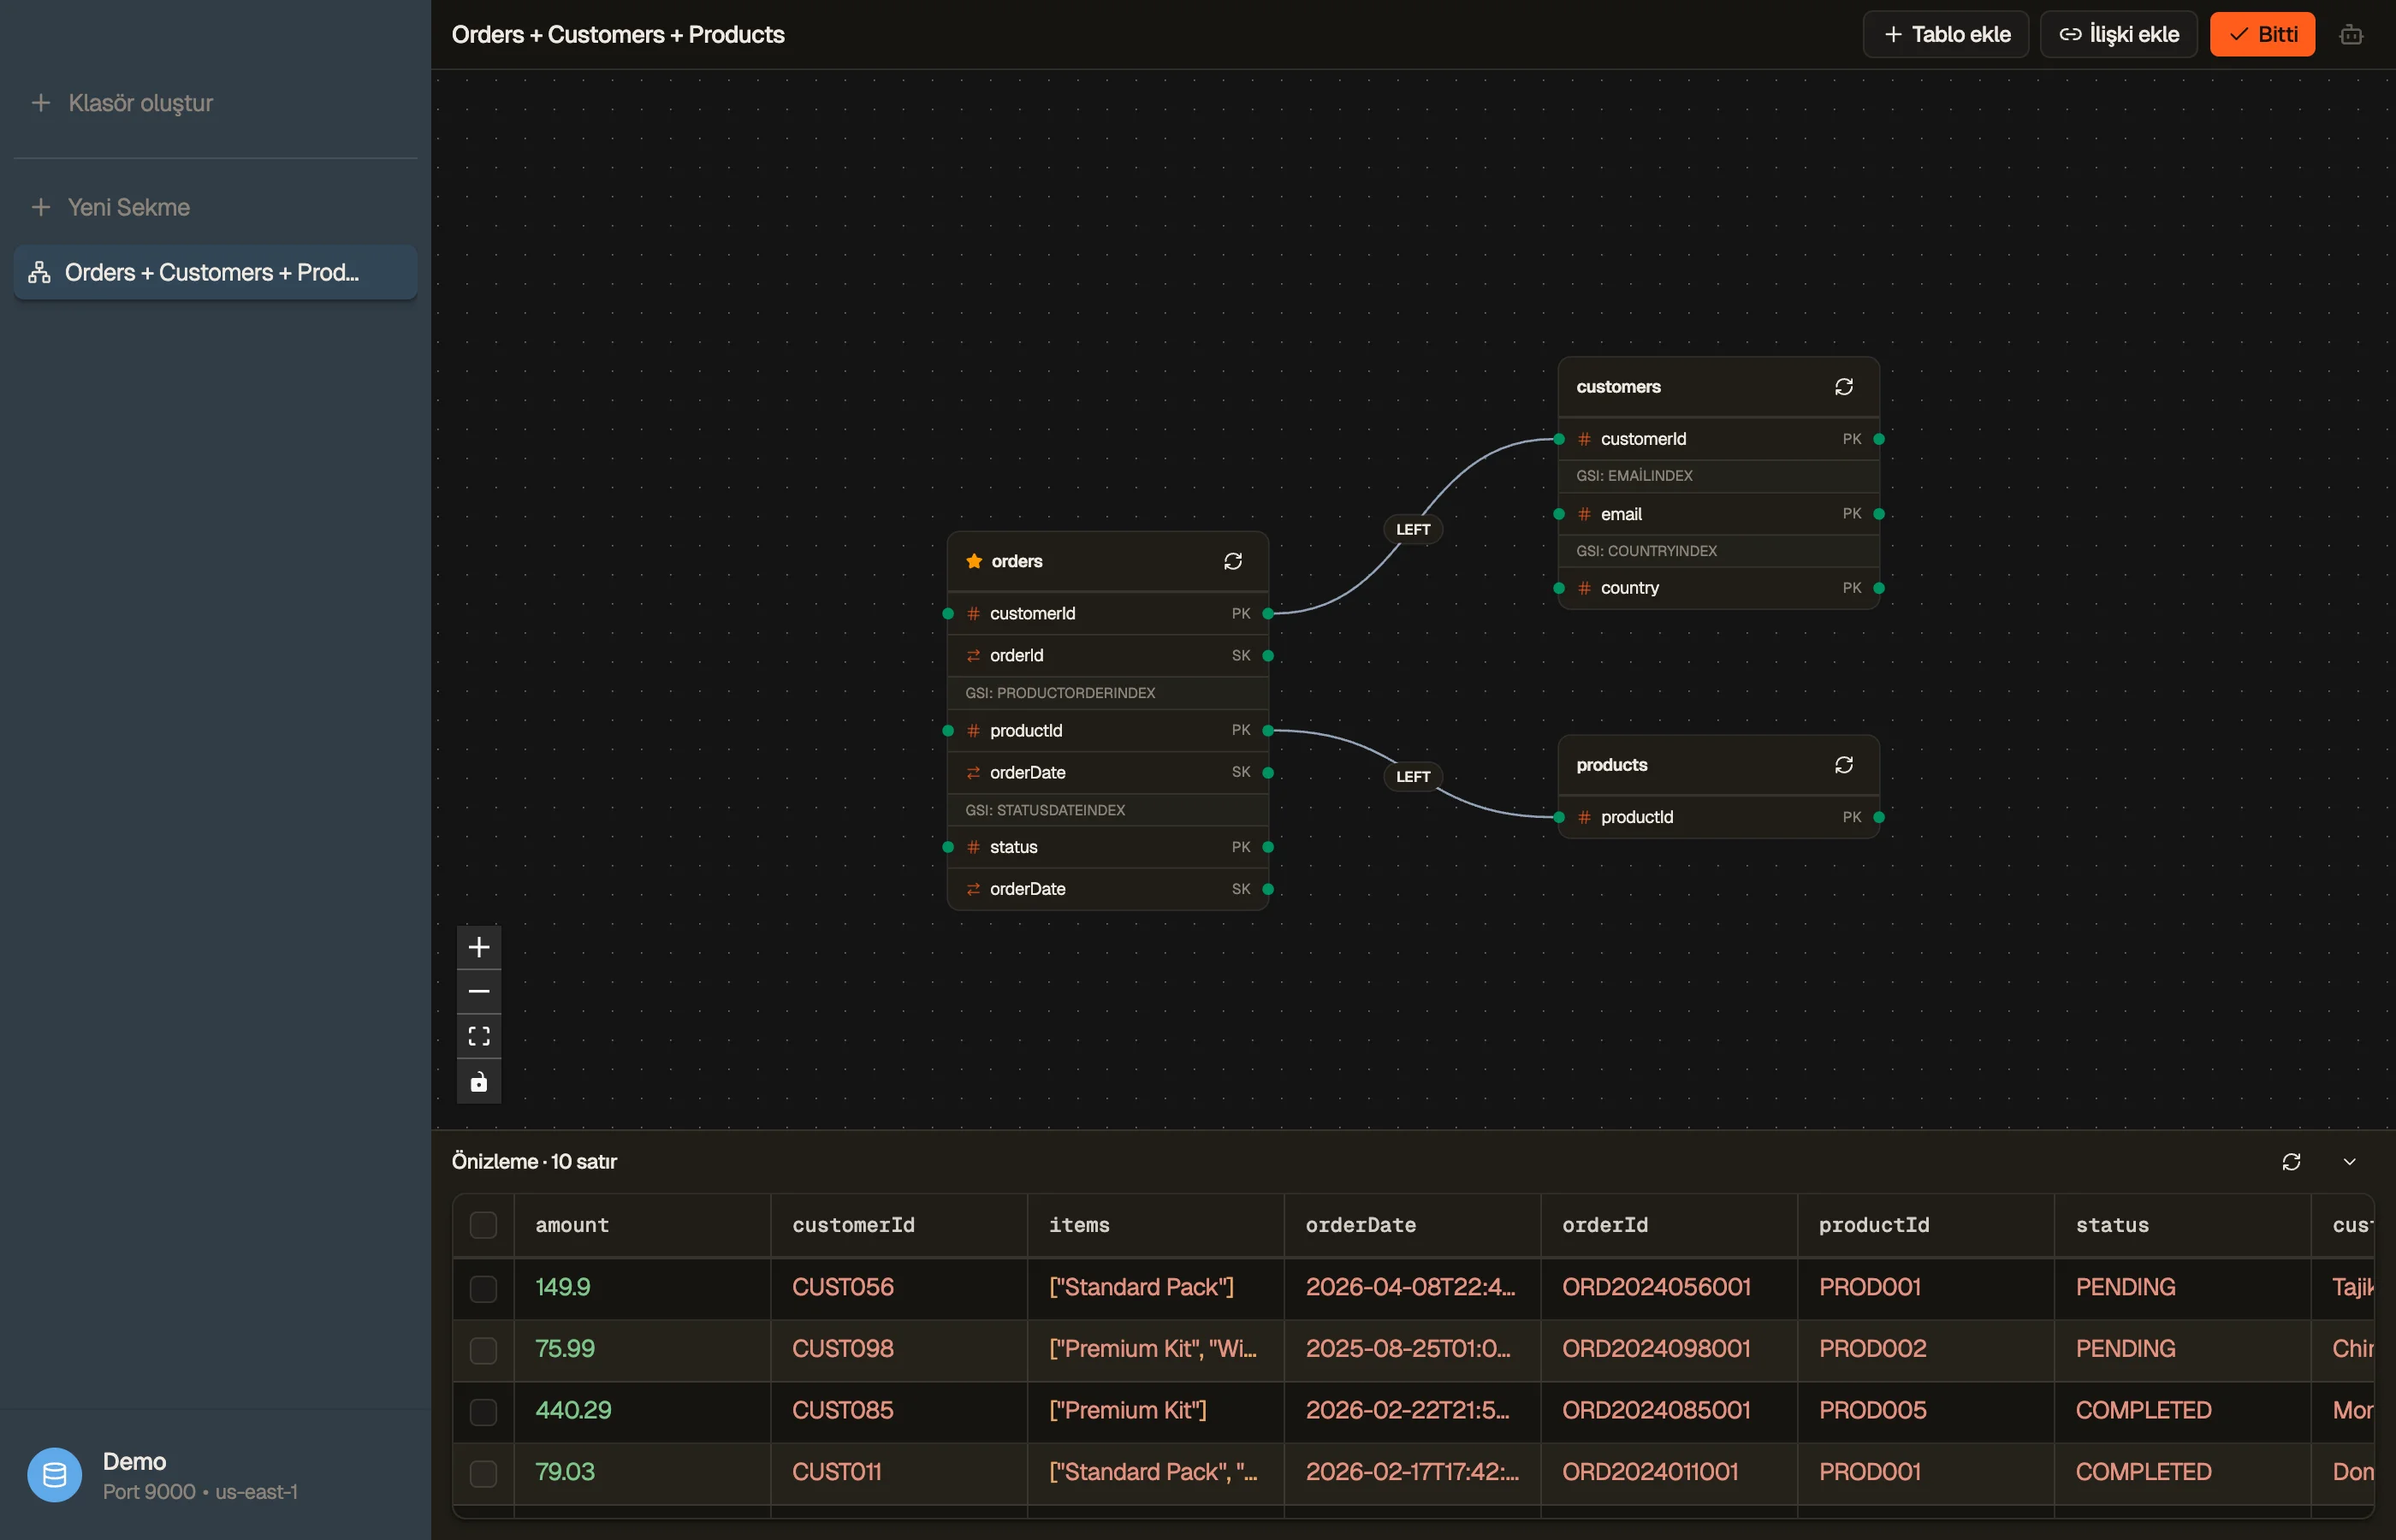
Task: Open the AI assistant icon at top right
Action: click(2351, 35)
